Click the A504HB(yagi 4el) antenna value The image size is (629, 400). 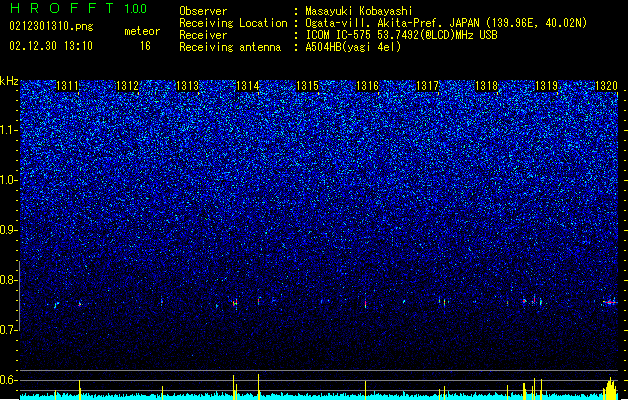click(x=353, y=47)
